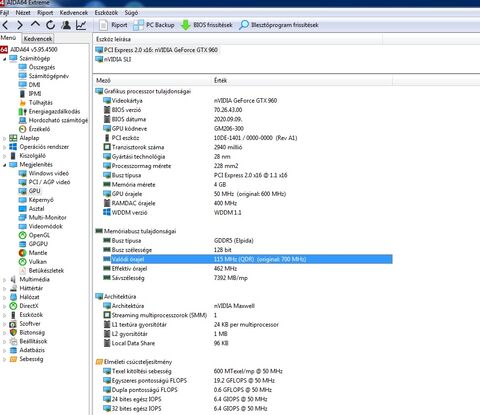Screen dimensions: 480x415
Task: Go back with the left arrow icon
Action: [x=6, y=25]
